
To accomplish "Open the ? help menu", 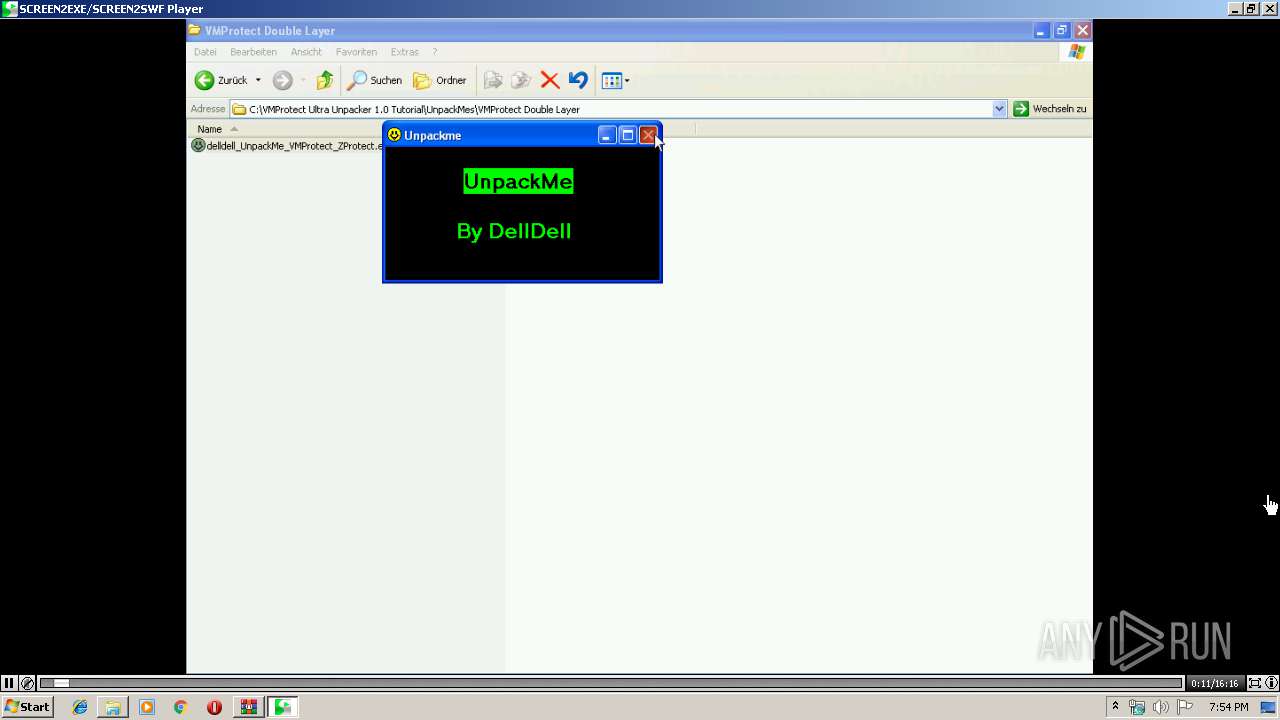I will pyautogui.click(x=435, y=52).
